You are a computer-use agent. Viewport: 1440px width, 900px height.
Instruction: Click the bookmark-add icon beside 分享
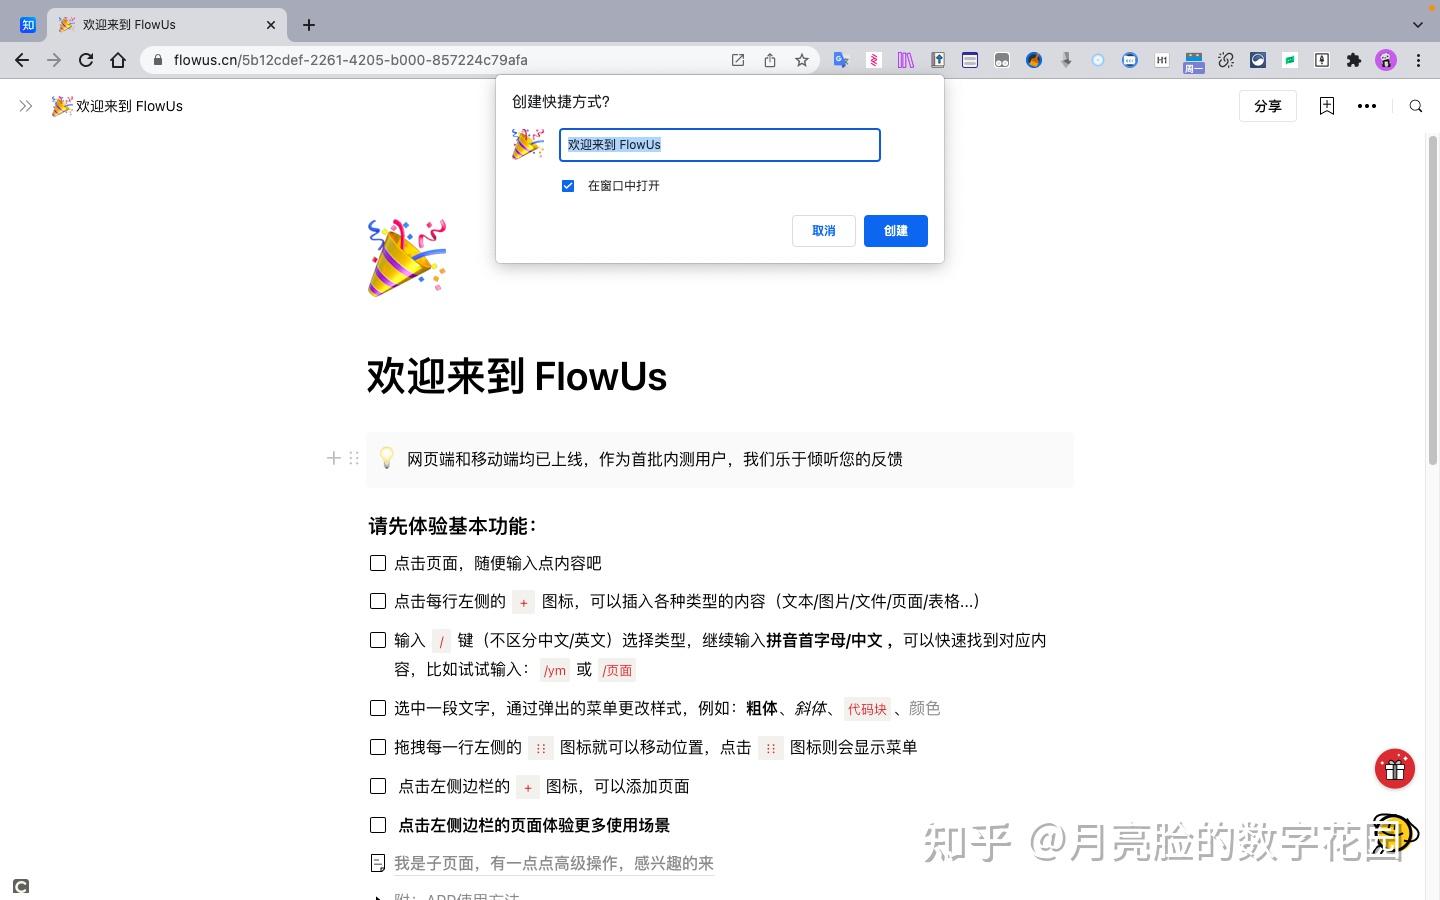(1326, 105)
